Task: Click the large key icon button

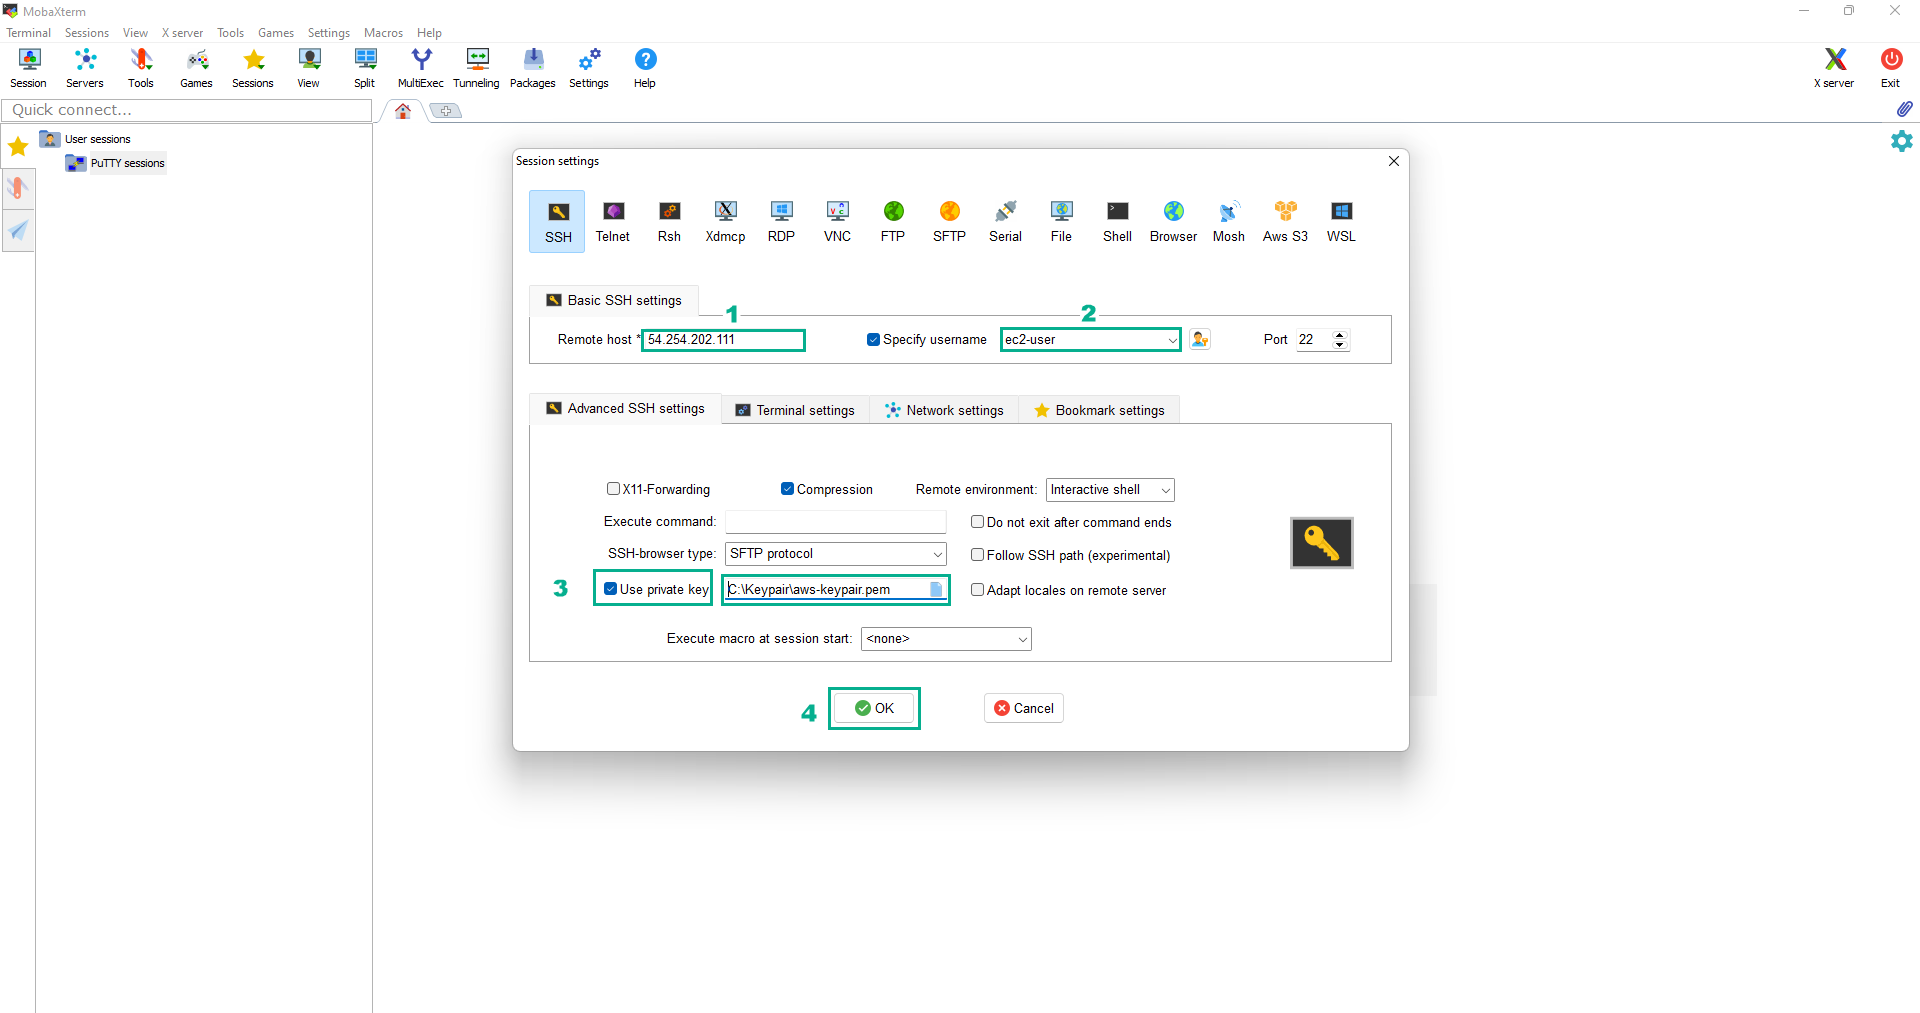Action: (1321, 543)
